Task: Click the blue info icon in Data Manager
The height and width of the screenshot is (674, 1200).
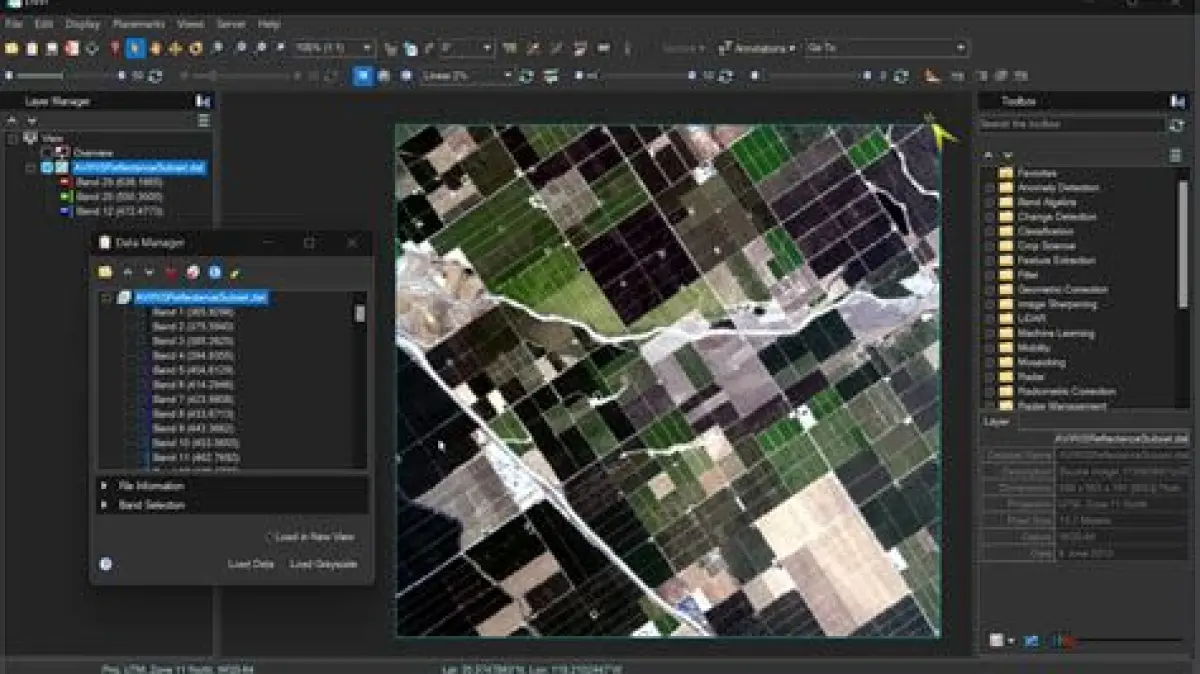Action: point(214,272)
